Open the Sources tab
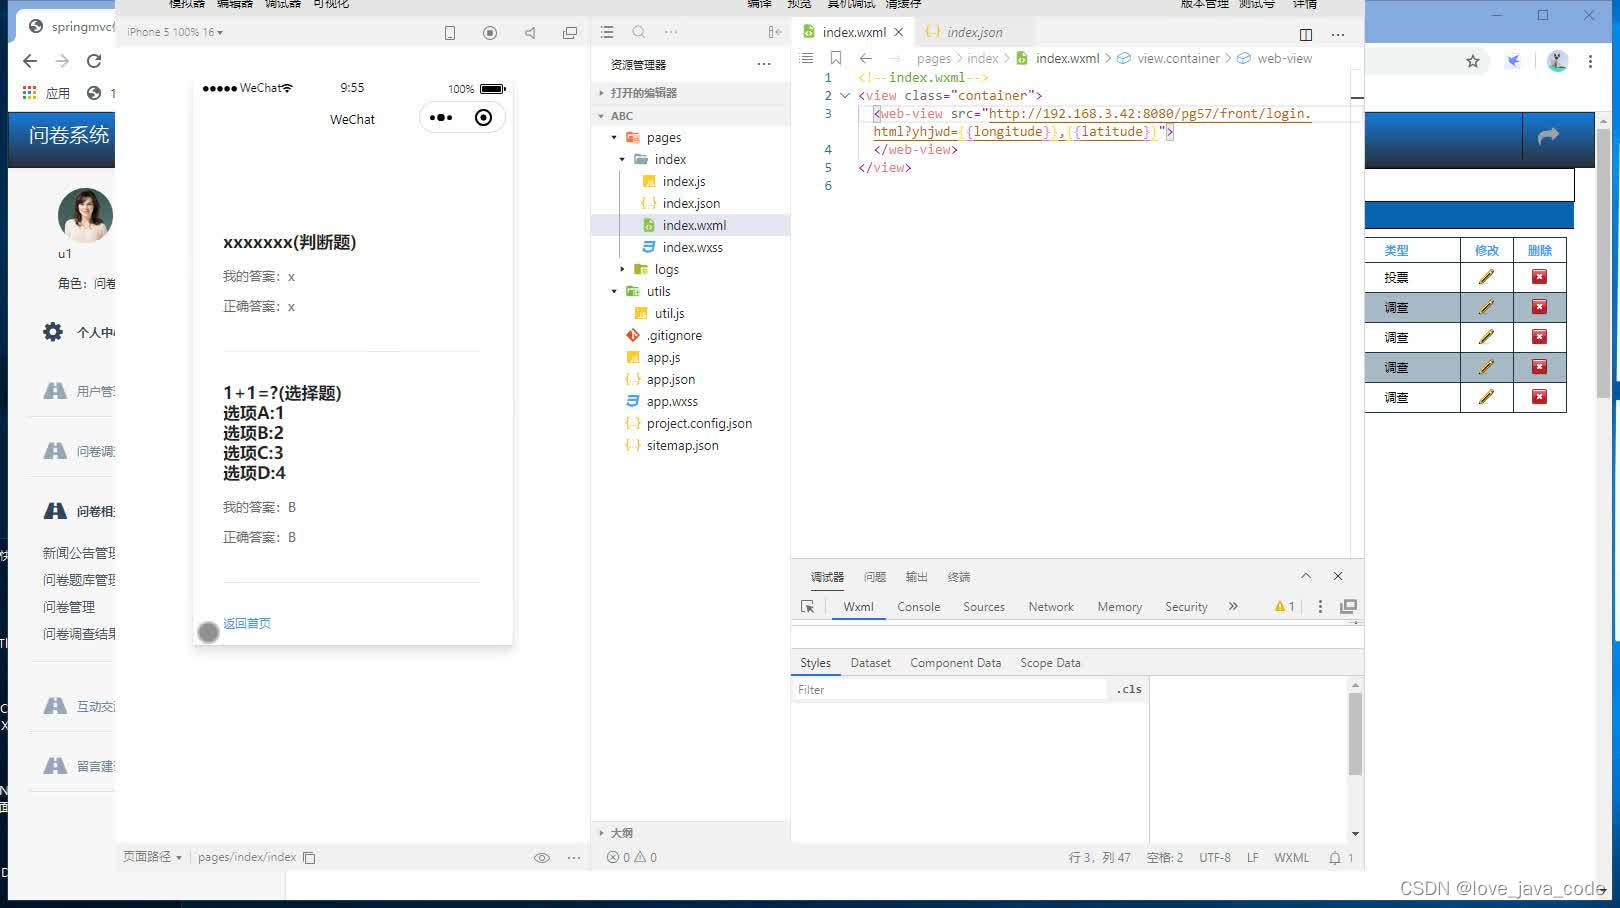This screenshot has height=908, width=1620. click(984, 607)
